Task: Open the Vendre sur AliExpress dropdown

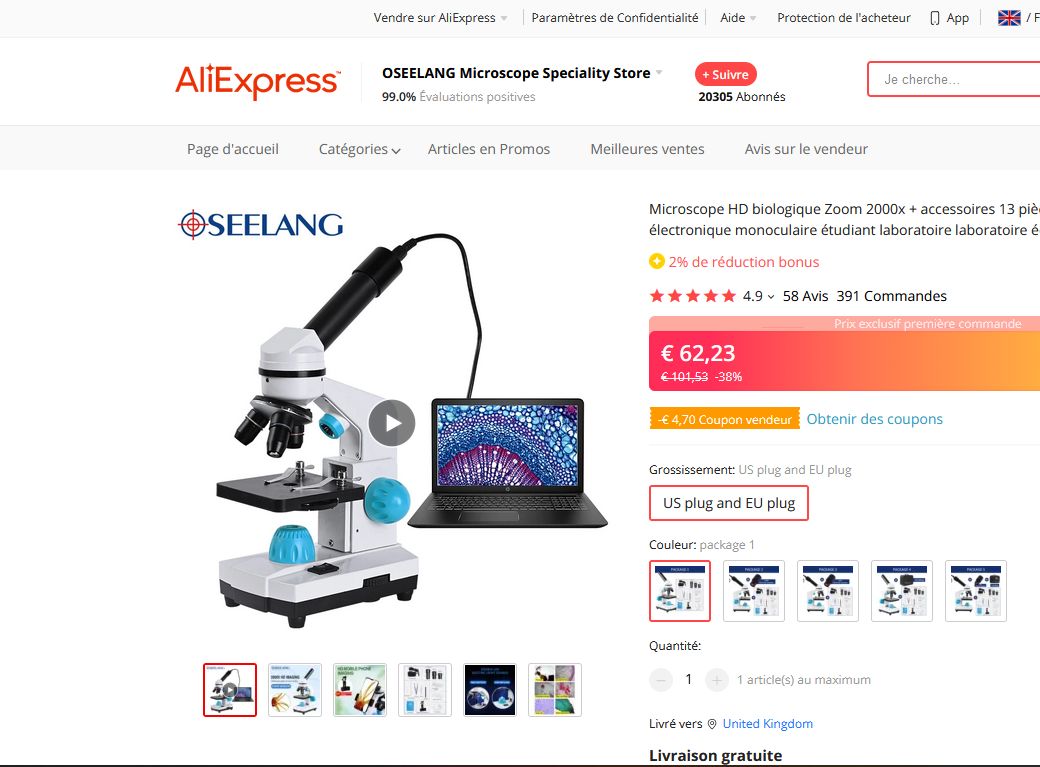Action: (x=440, y=18)
